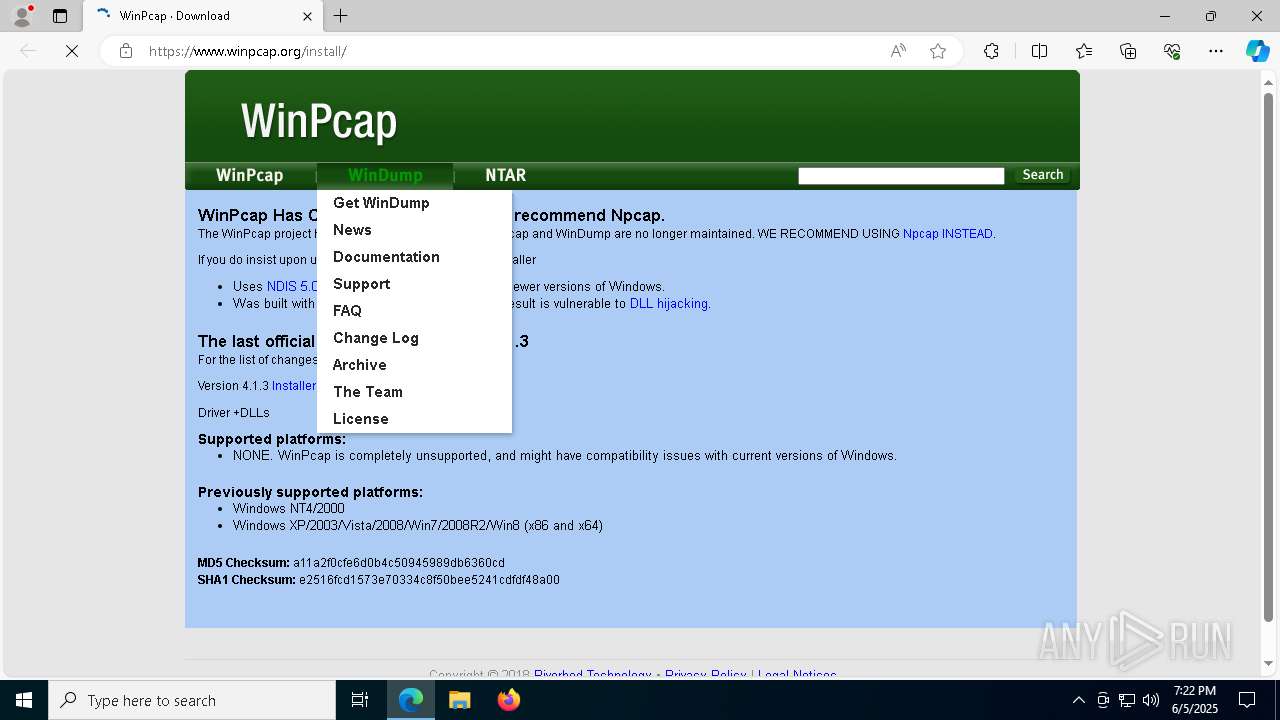This screenshot has width=1280, height=720.
Task: Open the Edge profile icon
Action: point(22,16)
